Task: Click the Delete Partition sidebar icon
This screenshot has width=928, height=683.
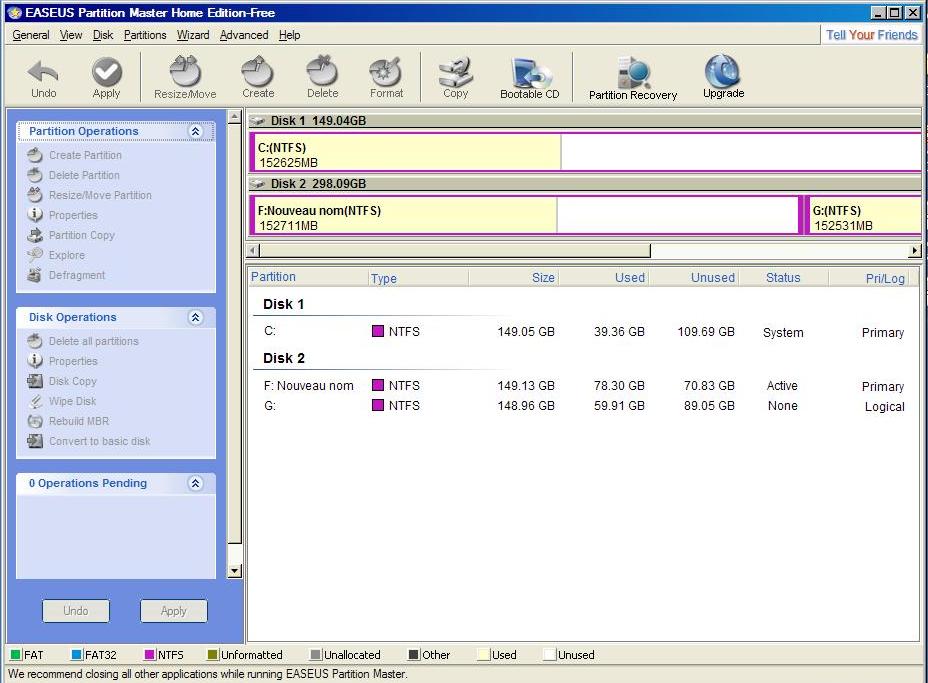Action: (36, 175)
